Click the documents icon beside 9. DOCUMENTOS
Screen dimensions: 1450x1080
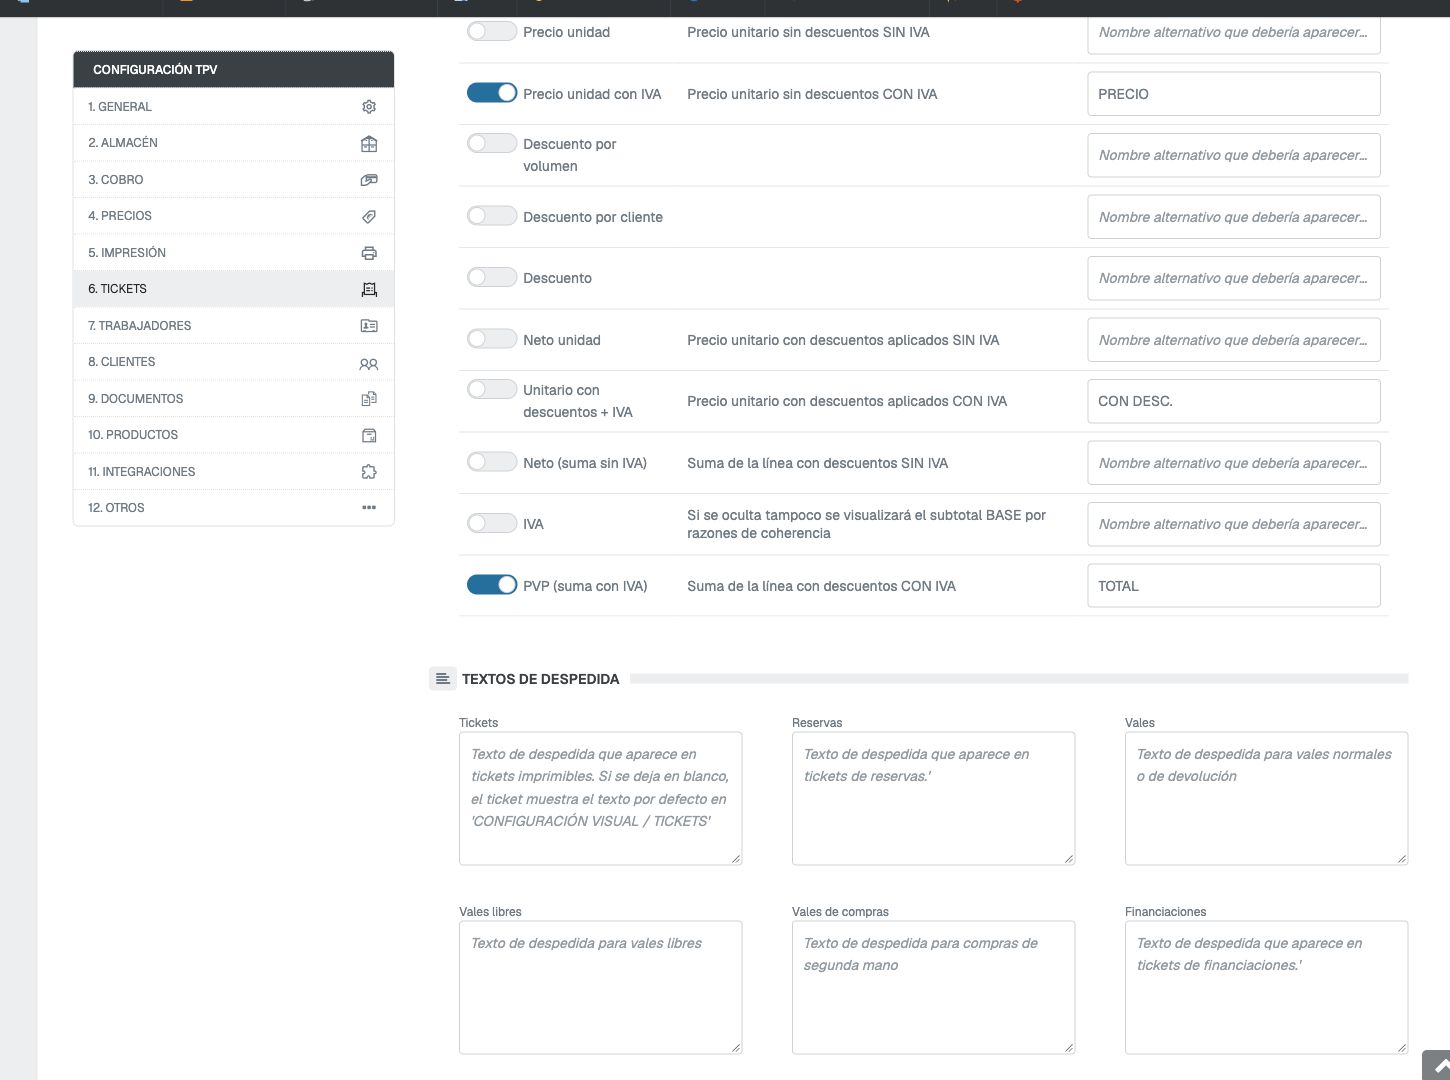click(369, 399)
